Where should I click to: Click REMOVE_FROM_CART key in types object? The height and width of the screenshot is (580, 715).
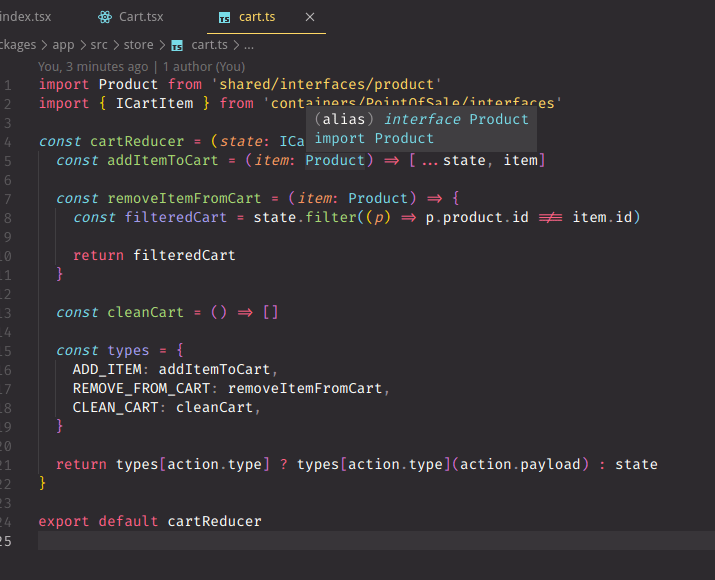click(x=141, y=388)
